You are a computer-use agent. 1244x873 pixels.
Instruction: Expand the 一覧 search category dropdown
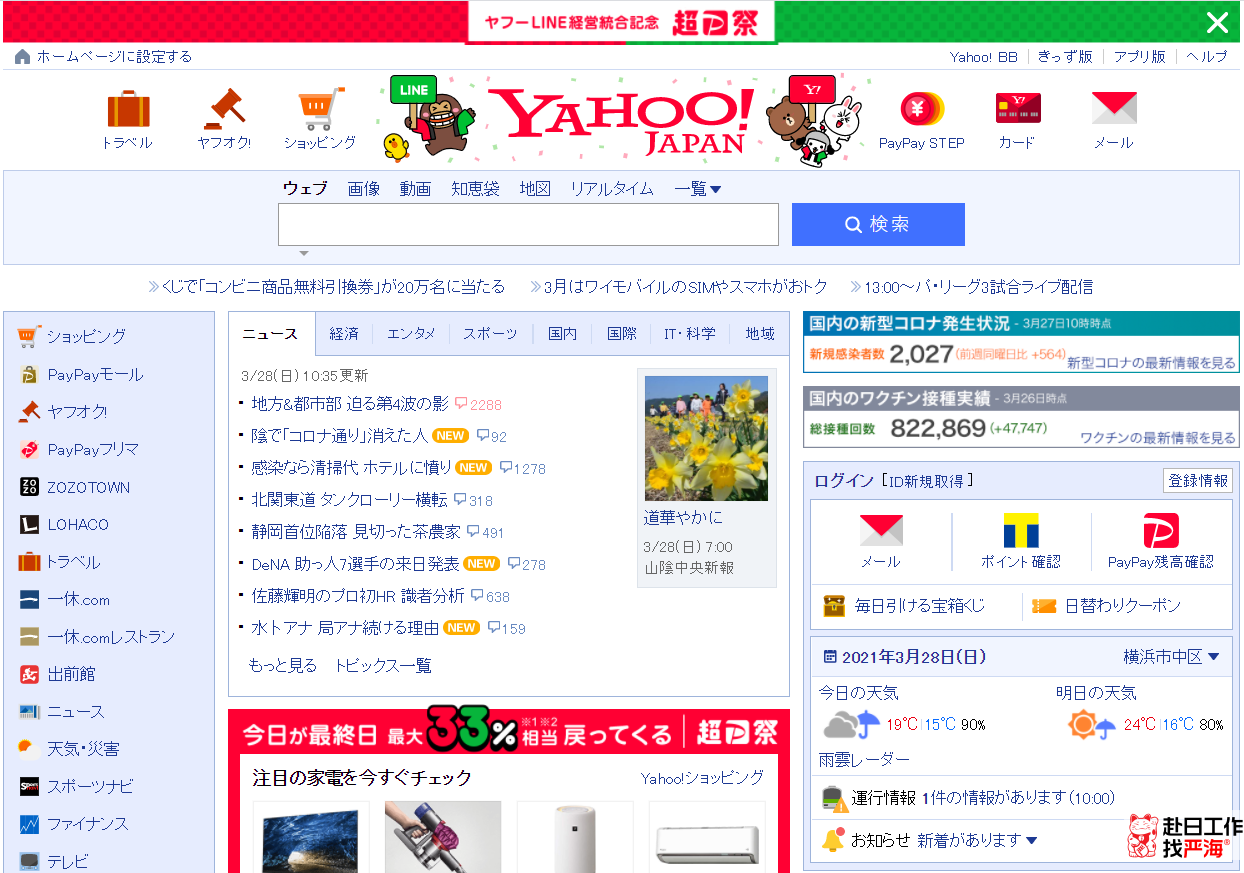(698, 189)
